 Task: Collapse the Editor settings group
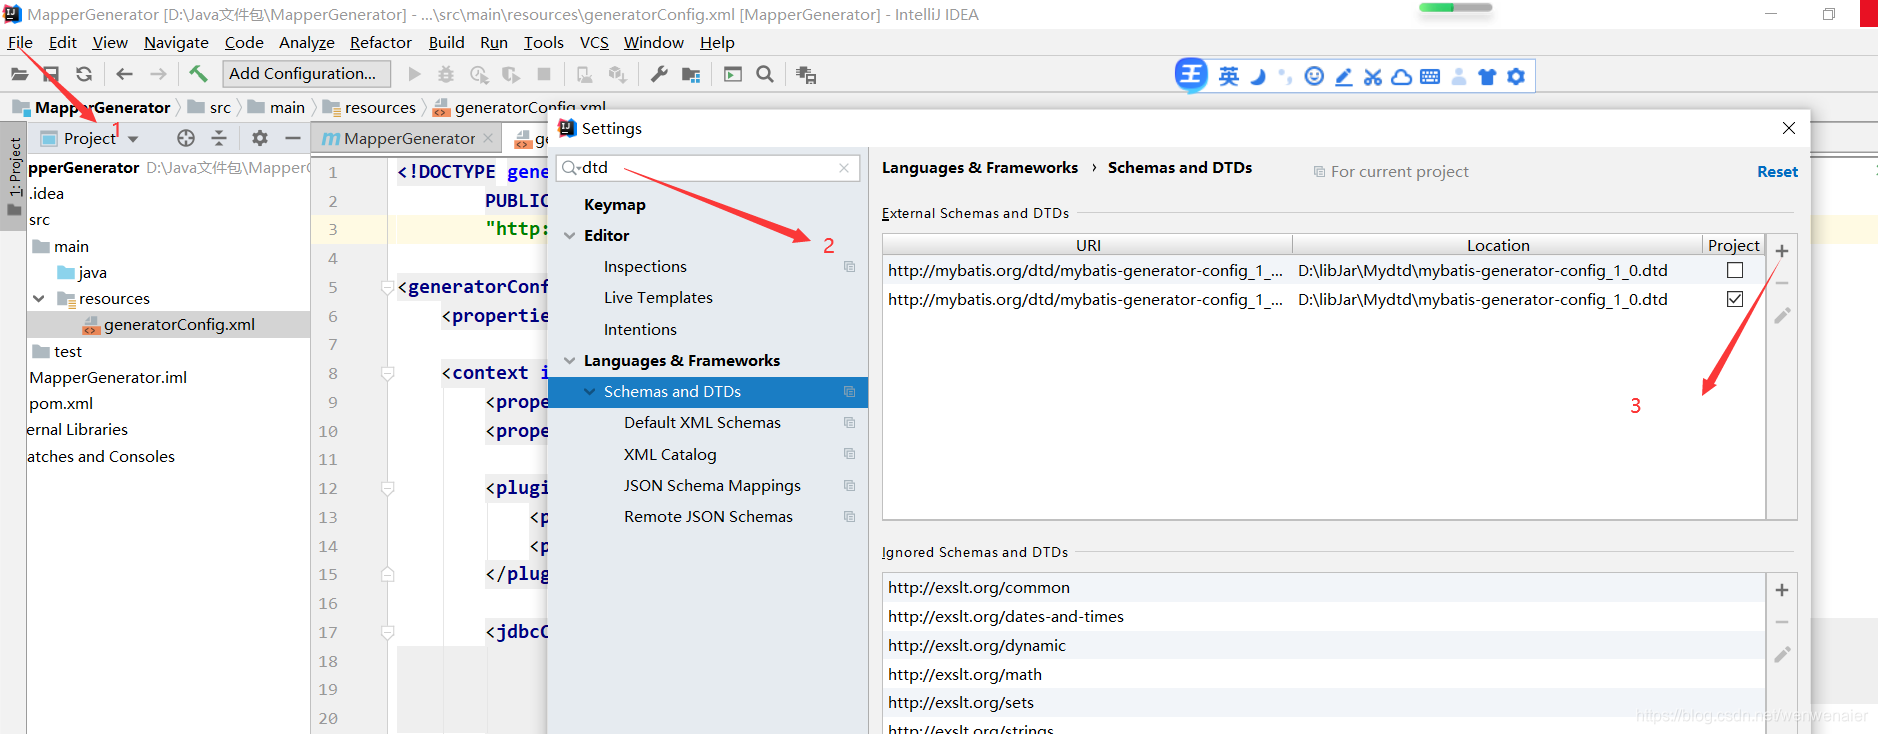click(570, 236)
